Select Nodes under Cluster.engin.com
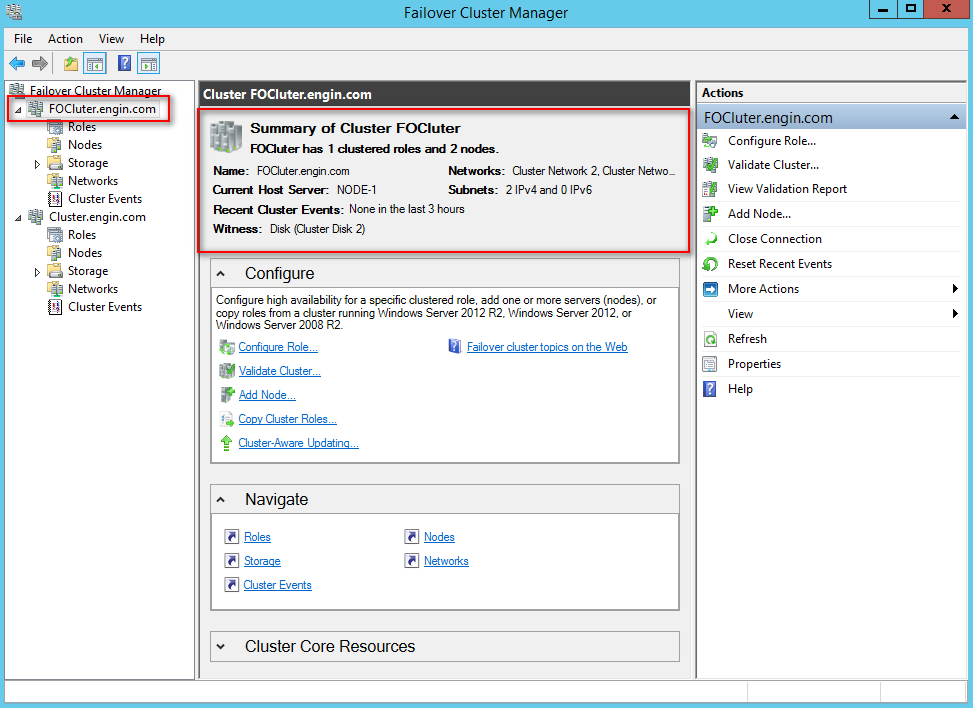Image resolution: width=973 pixels, height=708 pixels. coord(85,253)
